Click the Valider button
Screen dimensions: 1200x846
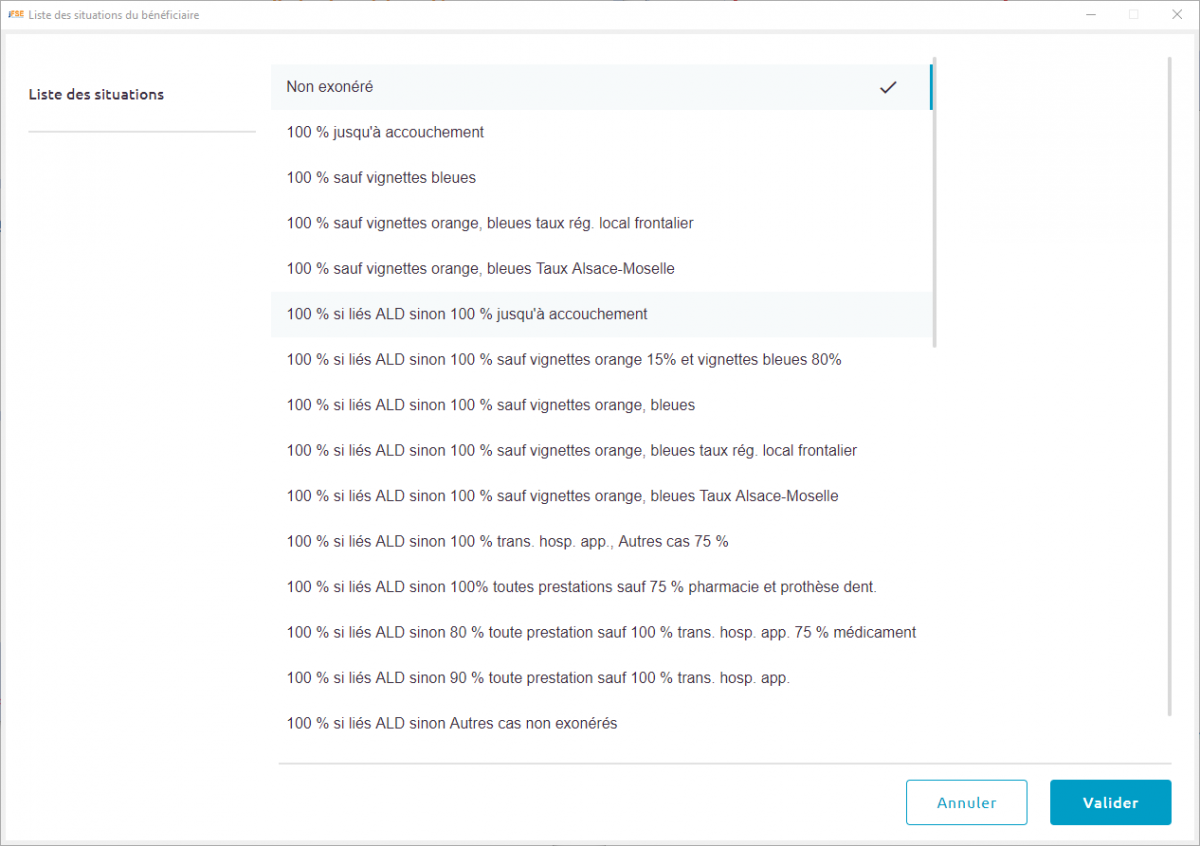pyautogui.click(x=1110, y=803)
